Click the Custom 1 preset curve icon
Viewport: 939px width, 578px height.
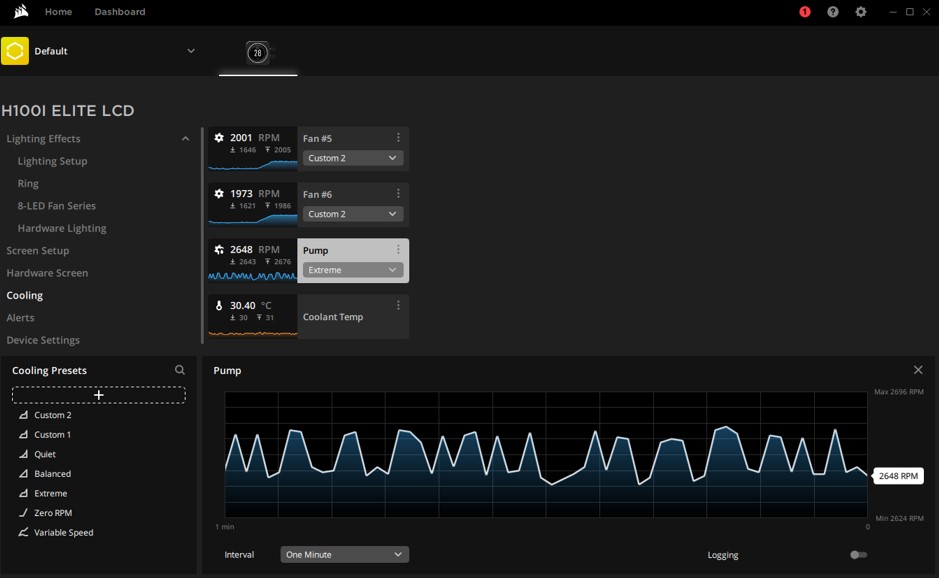click(x=23, y=435)
